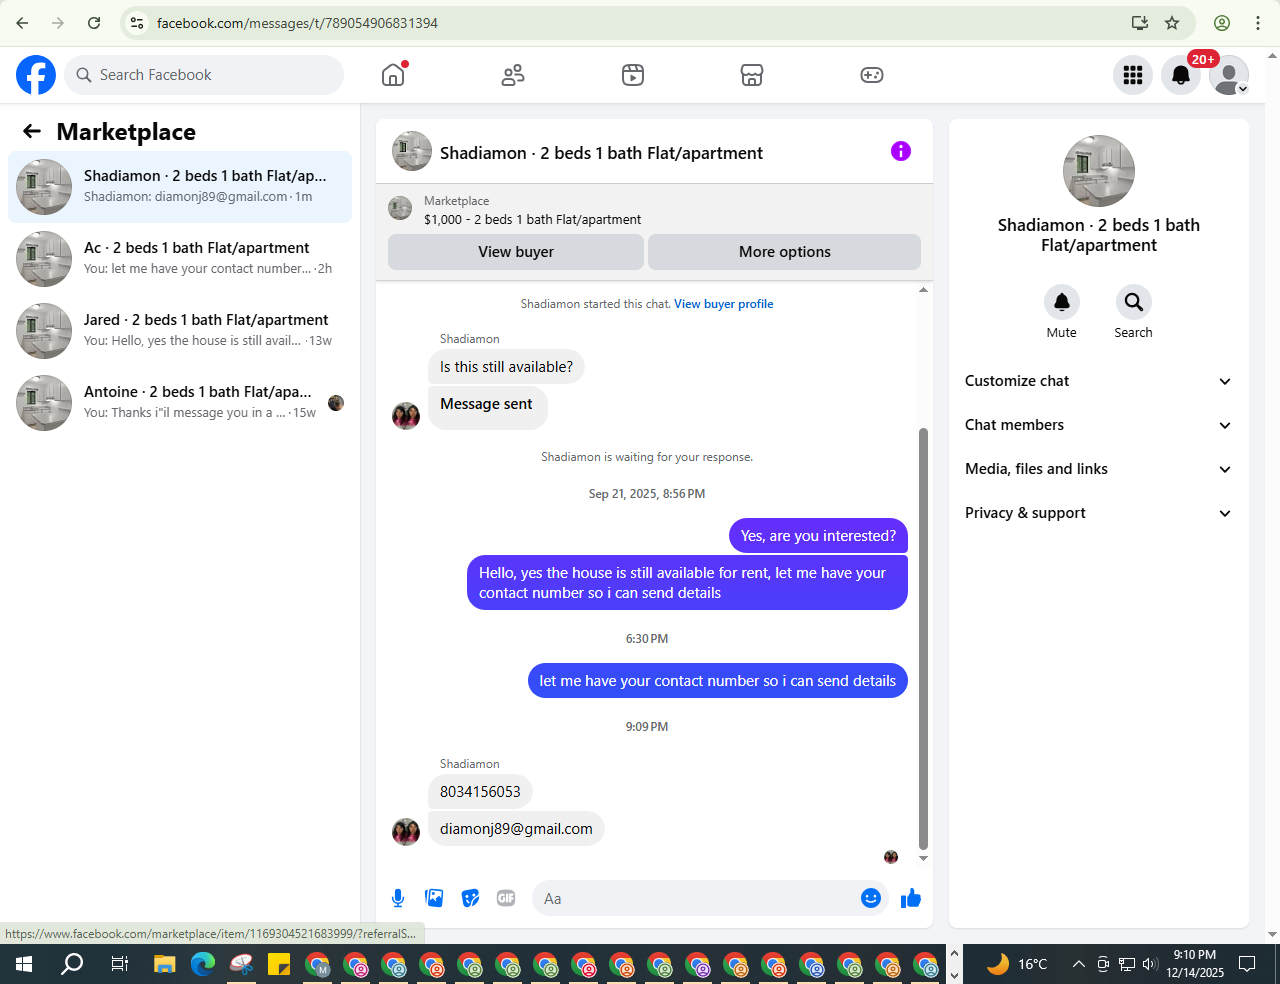Image resolution: width=1280 pixels, height=984 pixels.
Task: Click the 'Is this still available?' message
Action: click(506, 367)
